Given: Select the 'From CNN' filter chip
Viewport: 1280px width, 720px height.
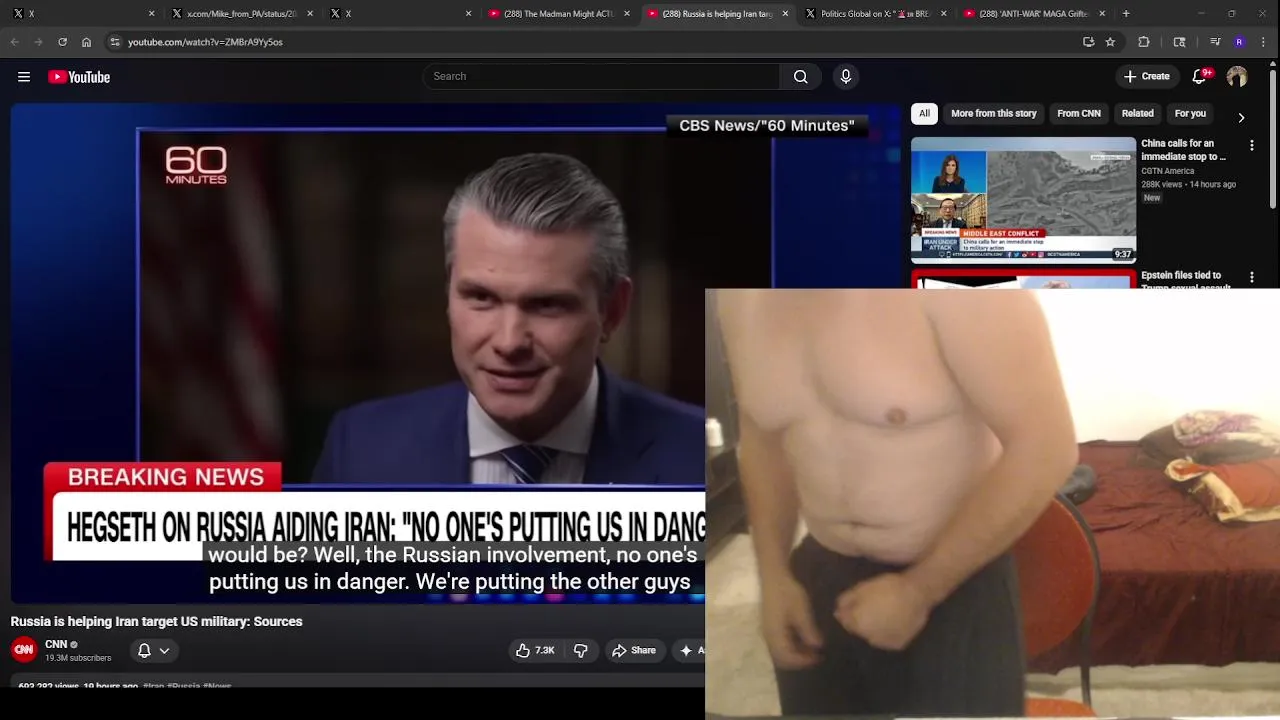Looking at the screenshot, I should point(1079,114).
